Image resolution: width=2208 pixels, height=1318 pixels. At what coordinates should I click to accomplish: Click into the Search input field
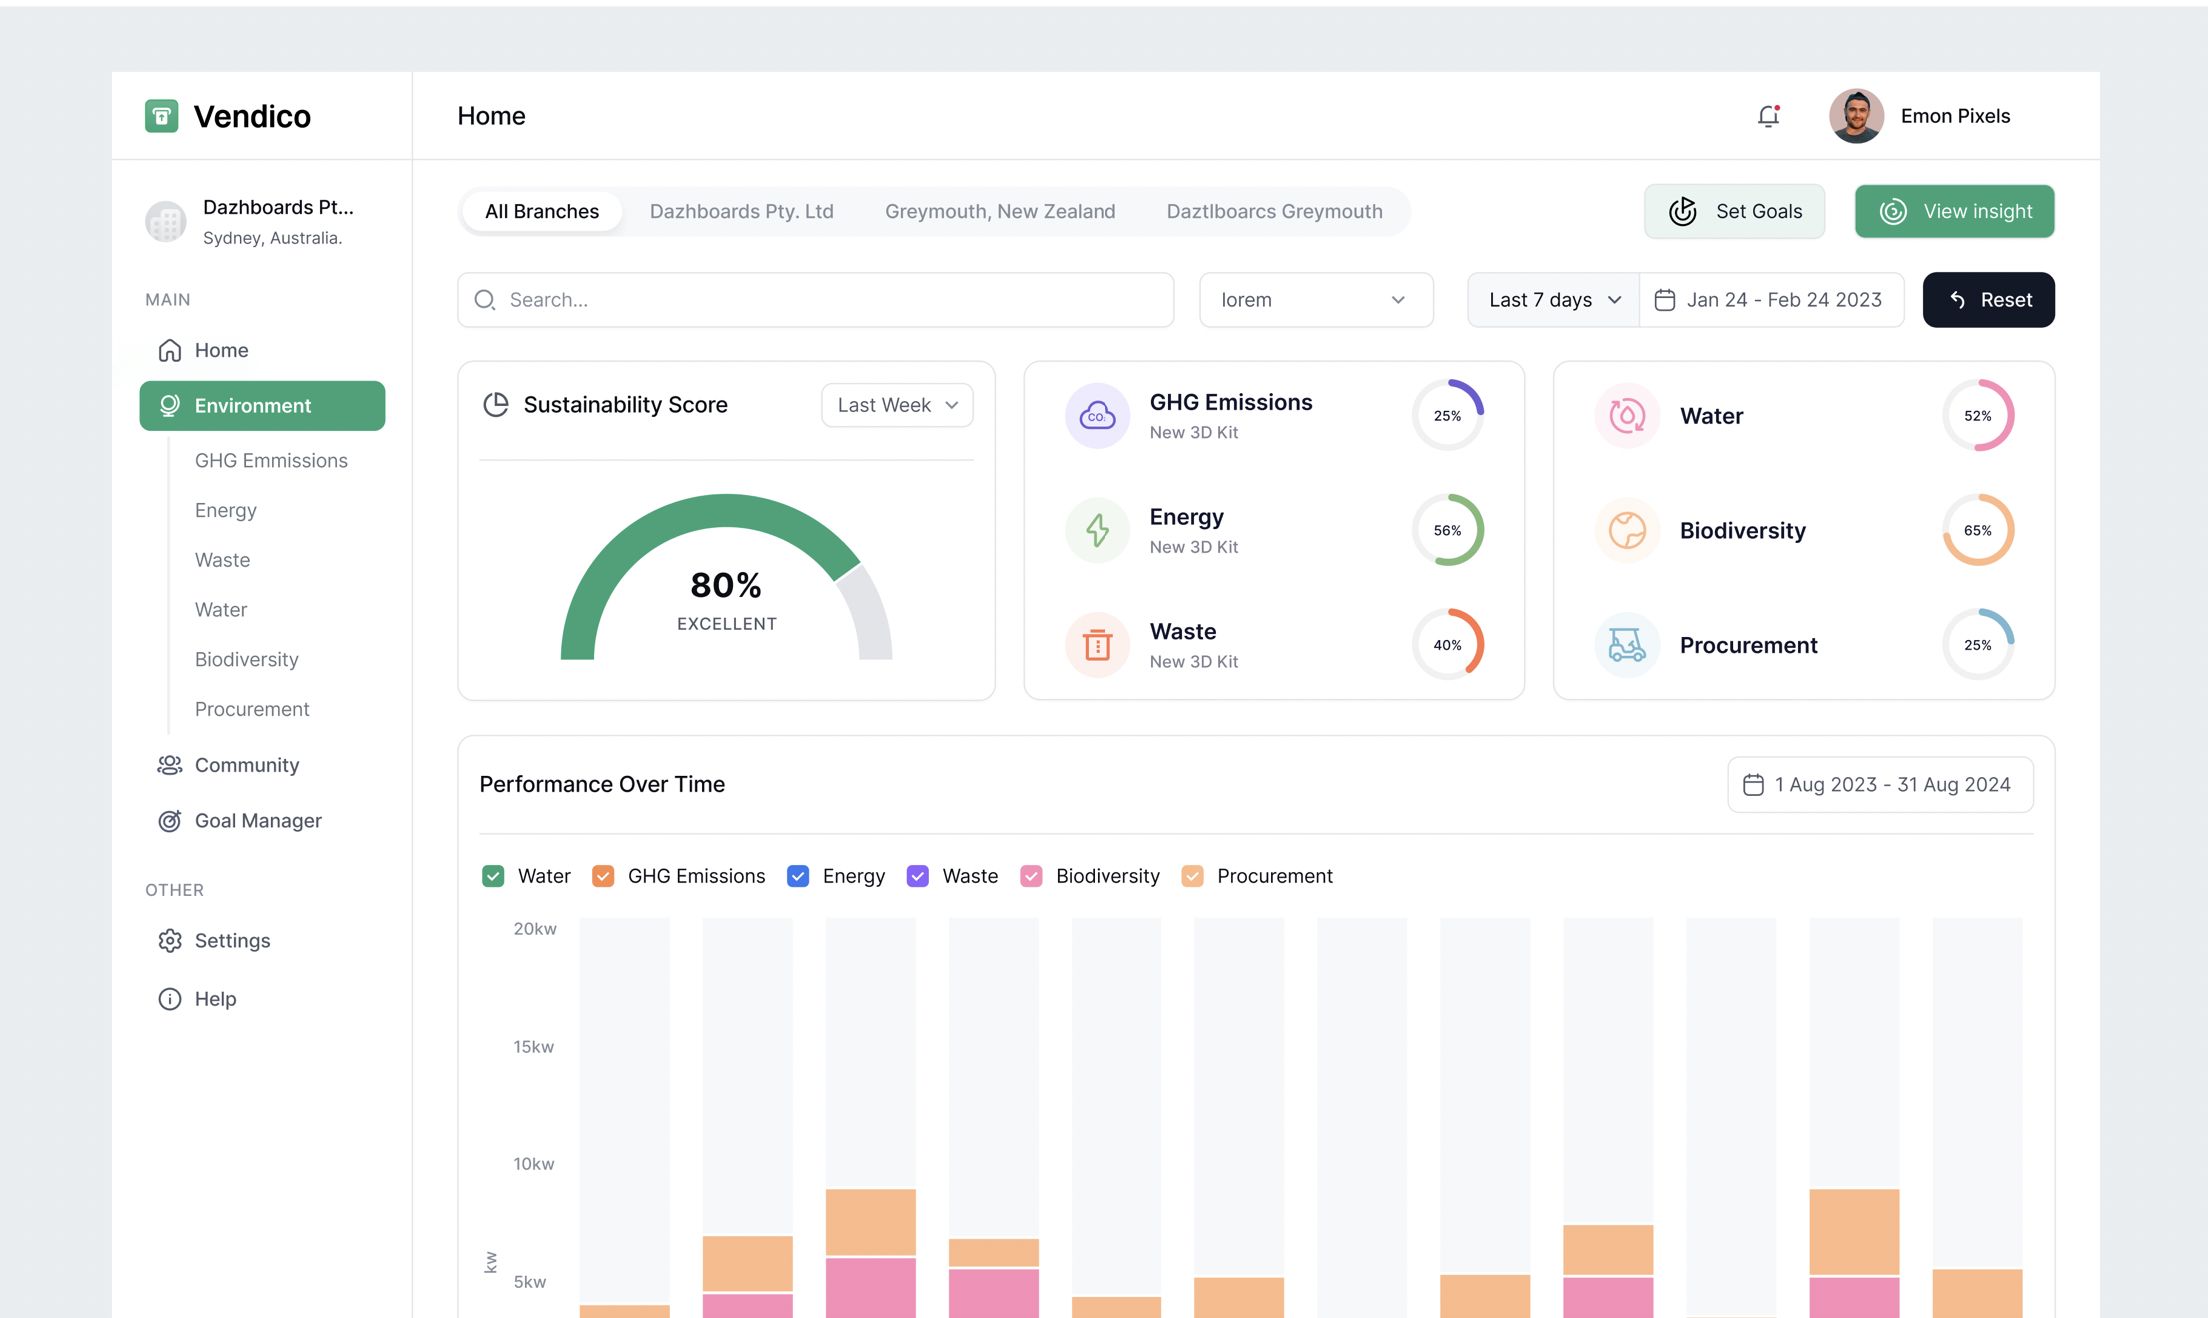(x=830, y=300)
